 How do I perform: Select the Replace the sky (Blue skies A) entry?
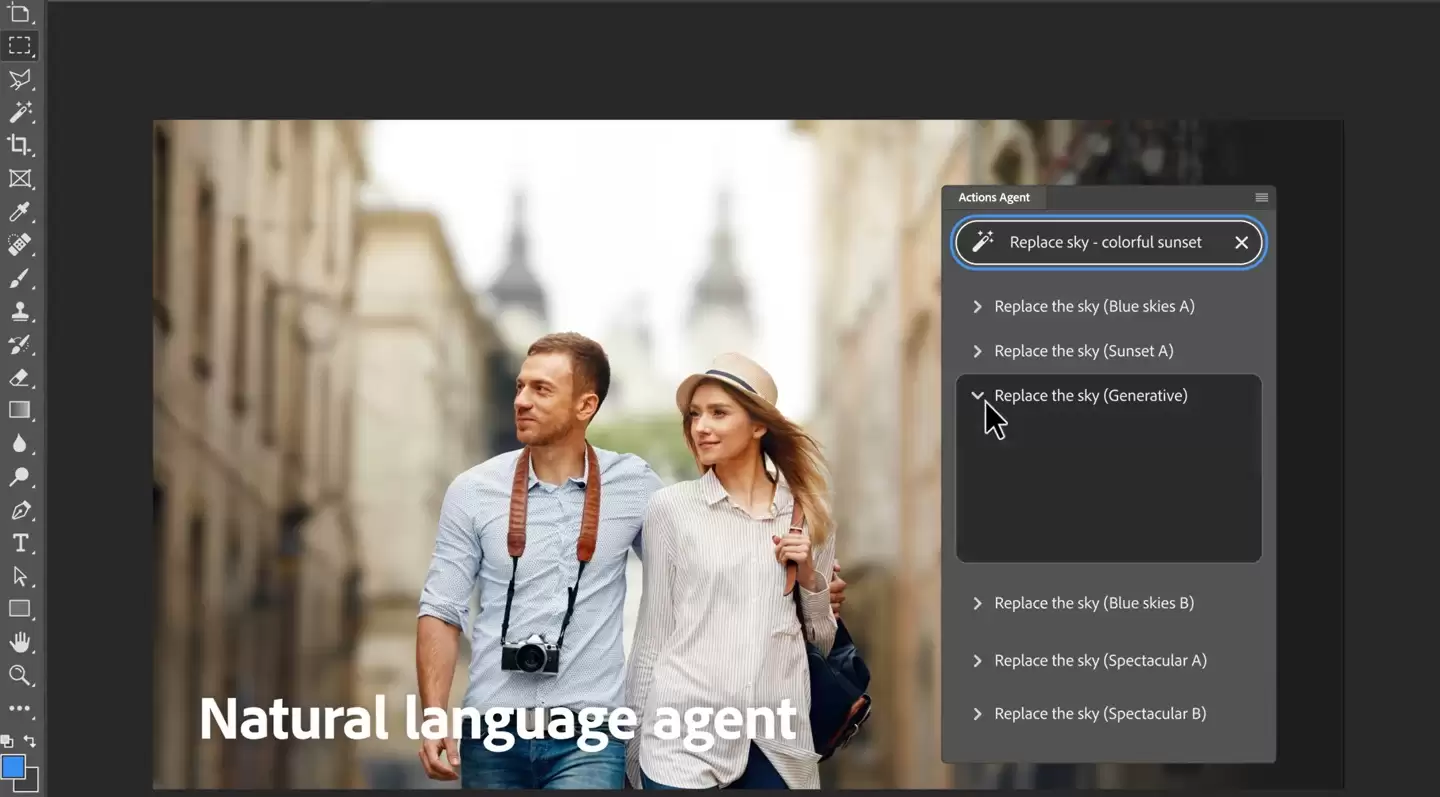(x=1094, y=306)
